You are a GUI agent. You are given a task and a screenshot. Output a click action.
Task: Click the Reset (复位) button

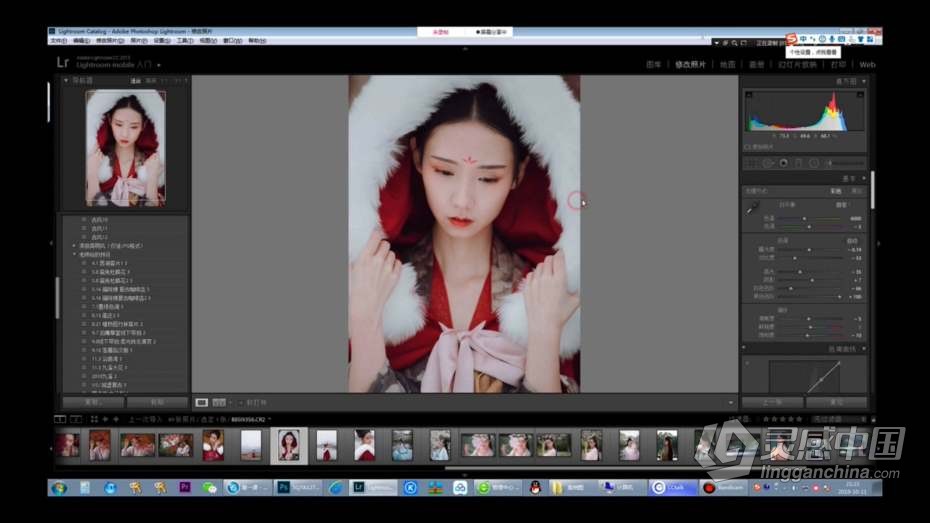coord(836,403)
